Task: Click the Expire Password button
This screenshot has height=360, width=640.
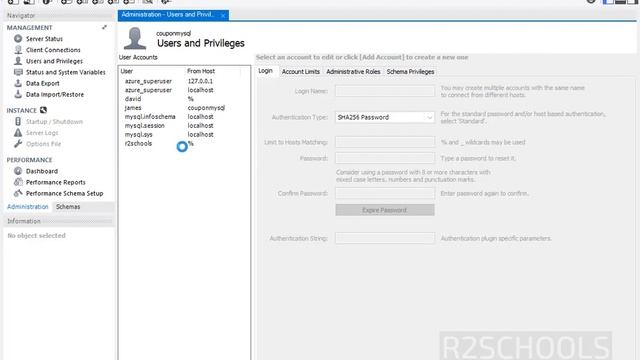Action: pyautogui.click(x=384, y=210)
